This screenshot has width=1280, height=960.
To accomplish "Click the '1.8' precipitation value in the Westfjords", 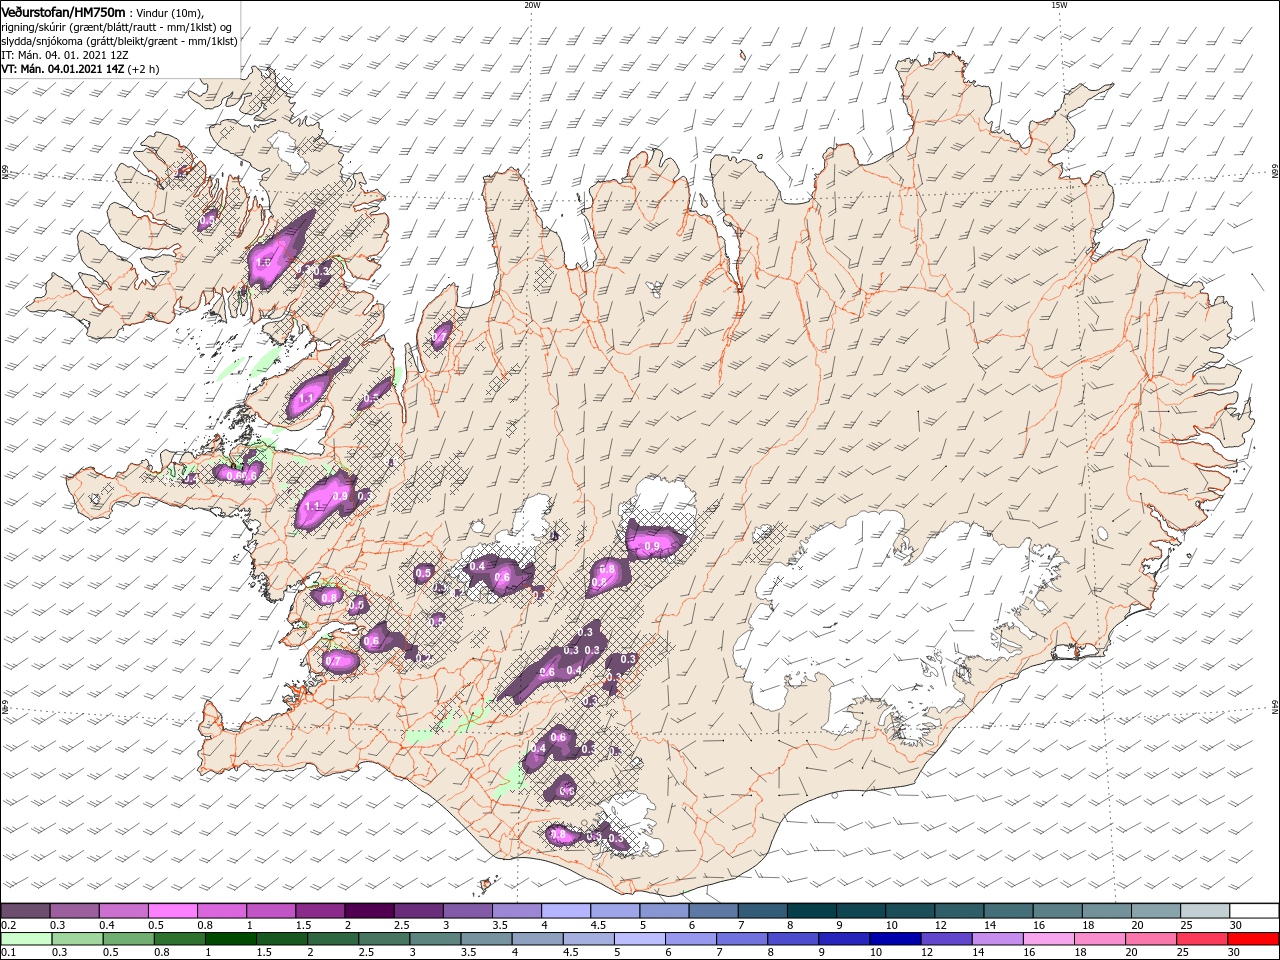I will pyautogui.click(x=264, y=263).
